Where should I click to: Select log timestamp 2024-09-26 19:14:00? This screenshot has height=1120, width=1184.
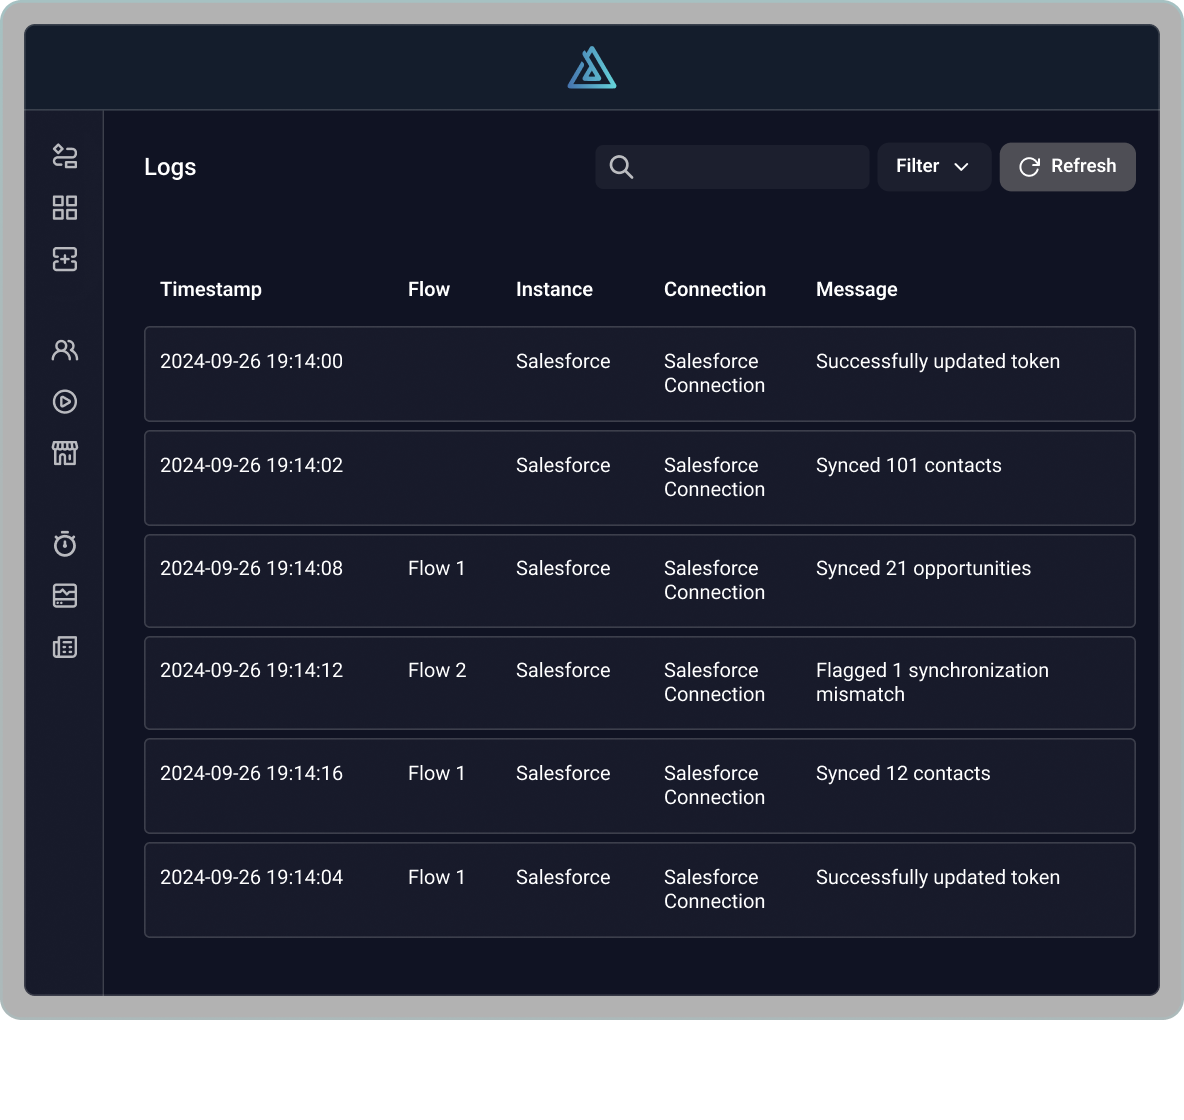[251, 361]
